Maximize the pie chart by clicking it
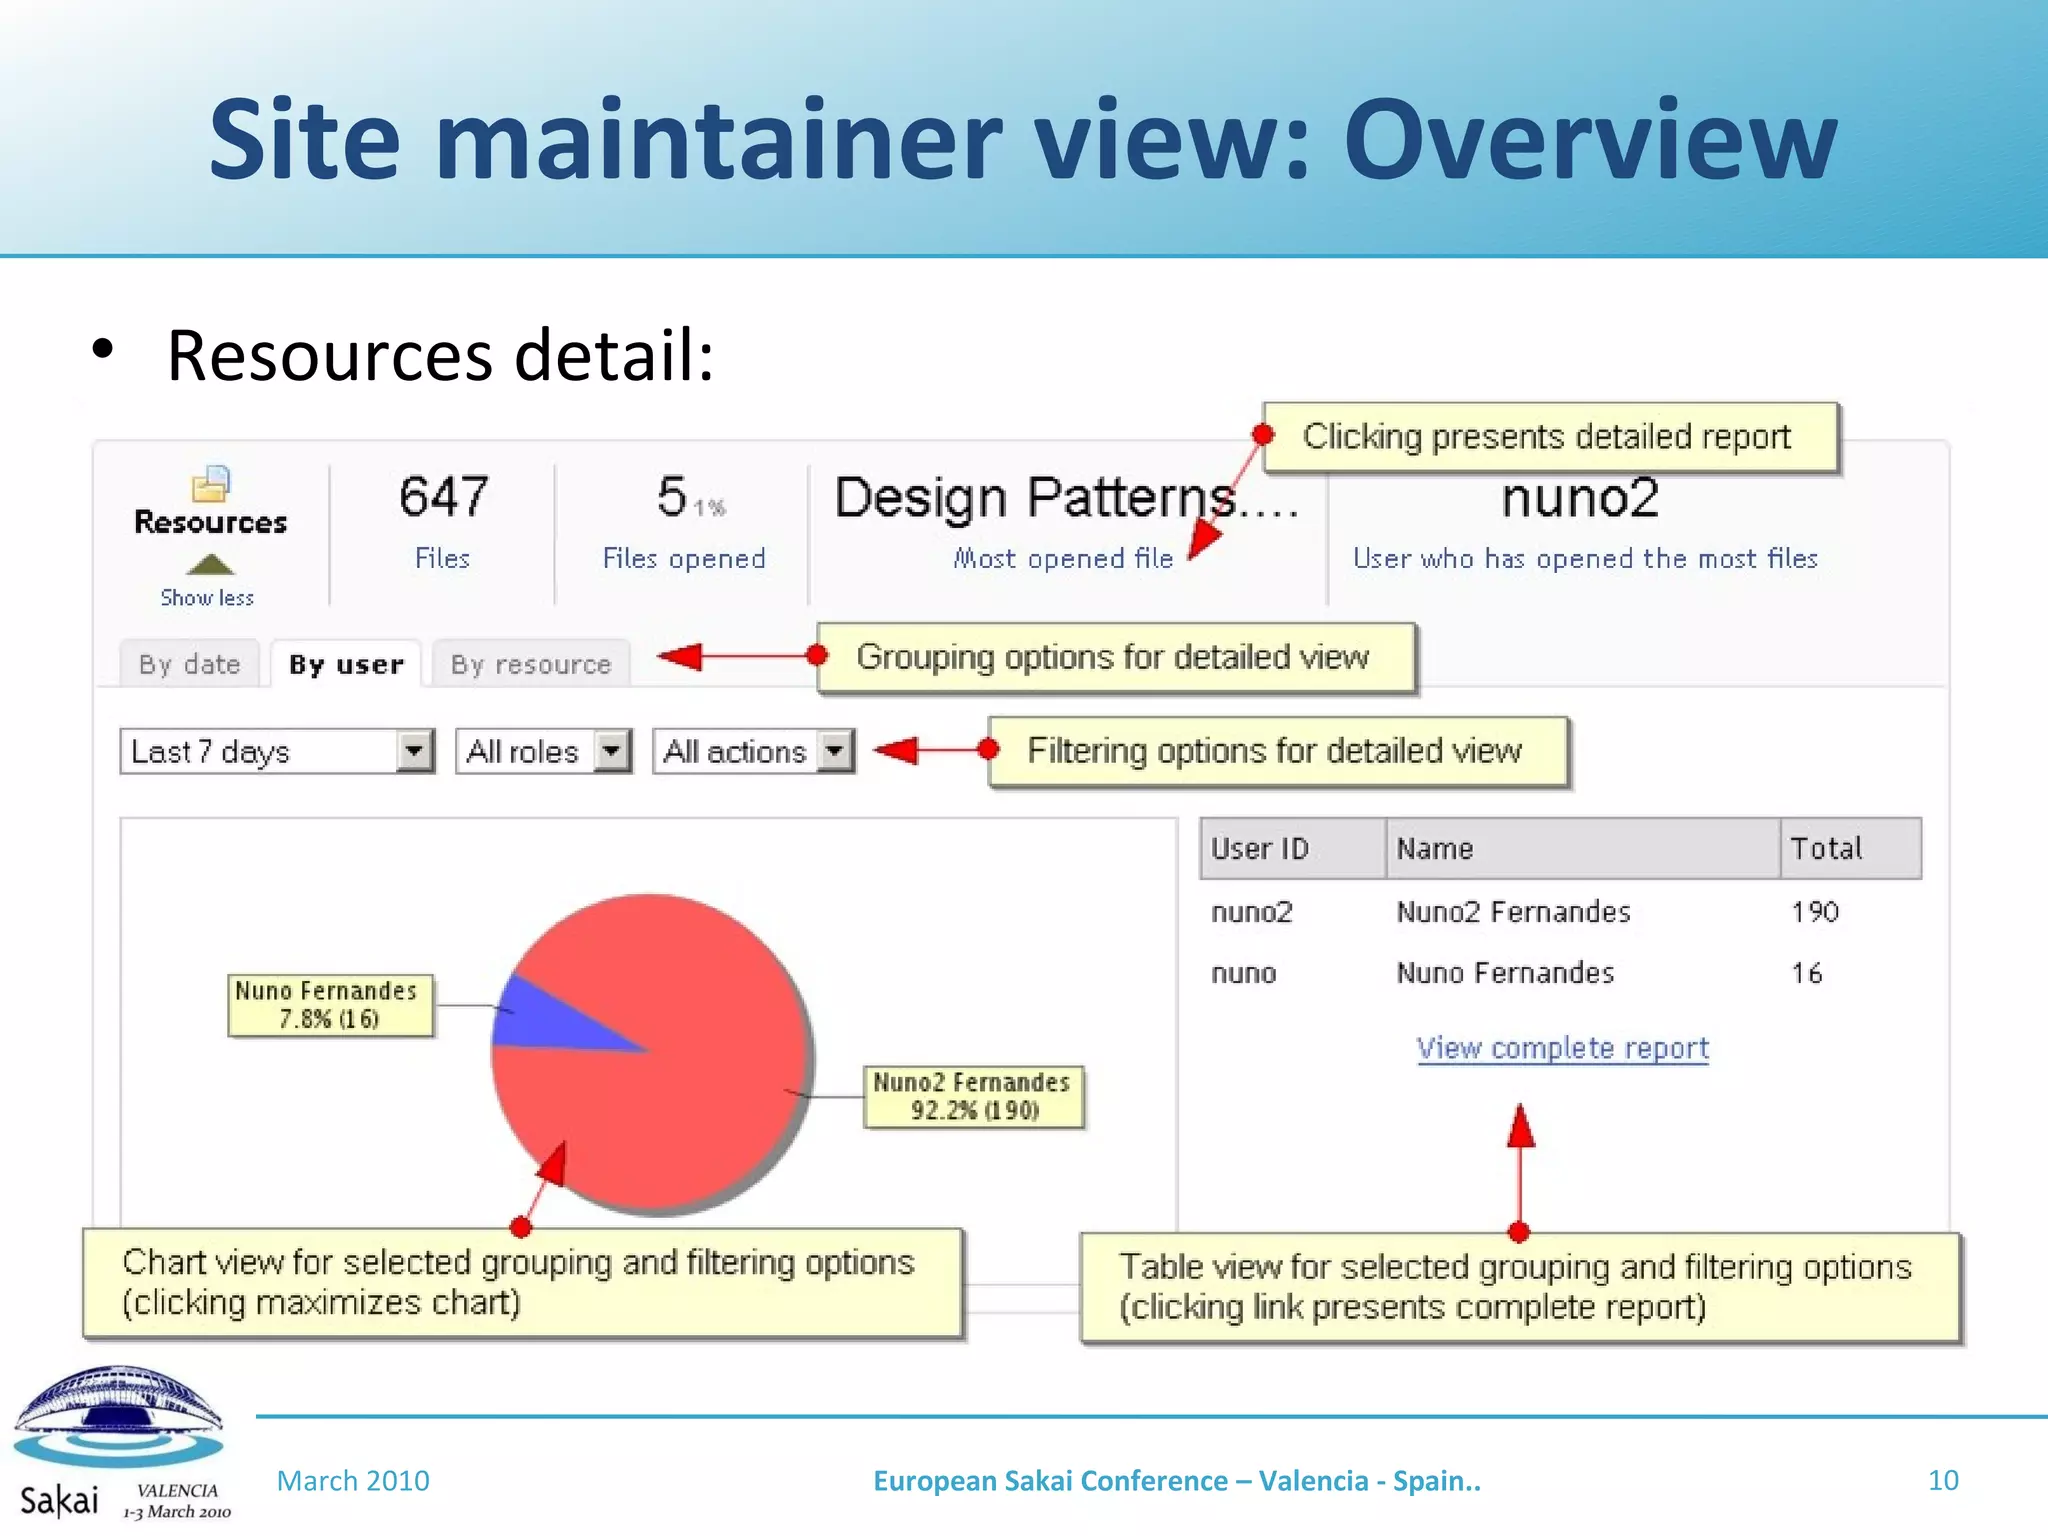2048x1536 pixels. (x=651, y=1053)
